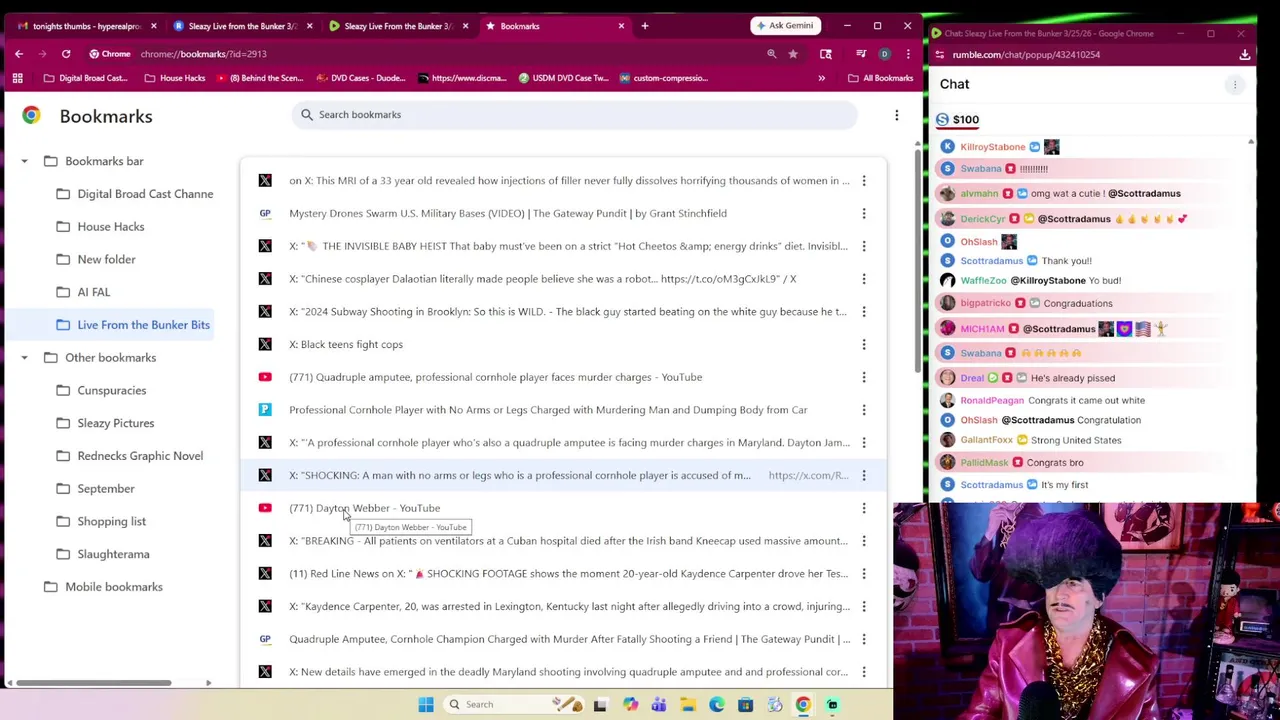1280x720 pixels.
Task: Open more actions for Black teens fight cops bookmark
Action: coord(864,344)
